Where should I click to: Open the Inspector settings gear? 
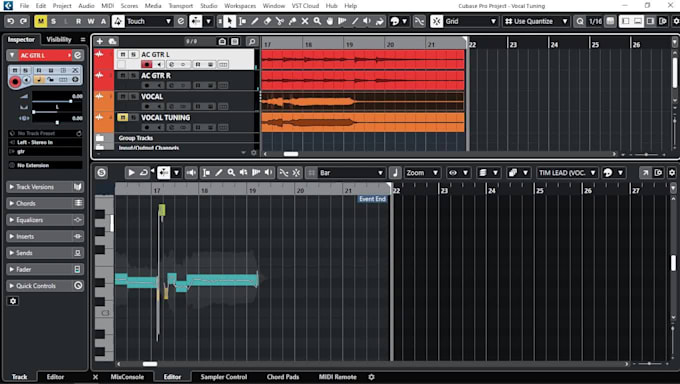[x=13, y=301]
